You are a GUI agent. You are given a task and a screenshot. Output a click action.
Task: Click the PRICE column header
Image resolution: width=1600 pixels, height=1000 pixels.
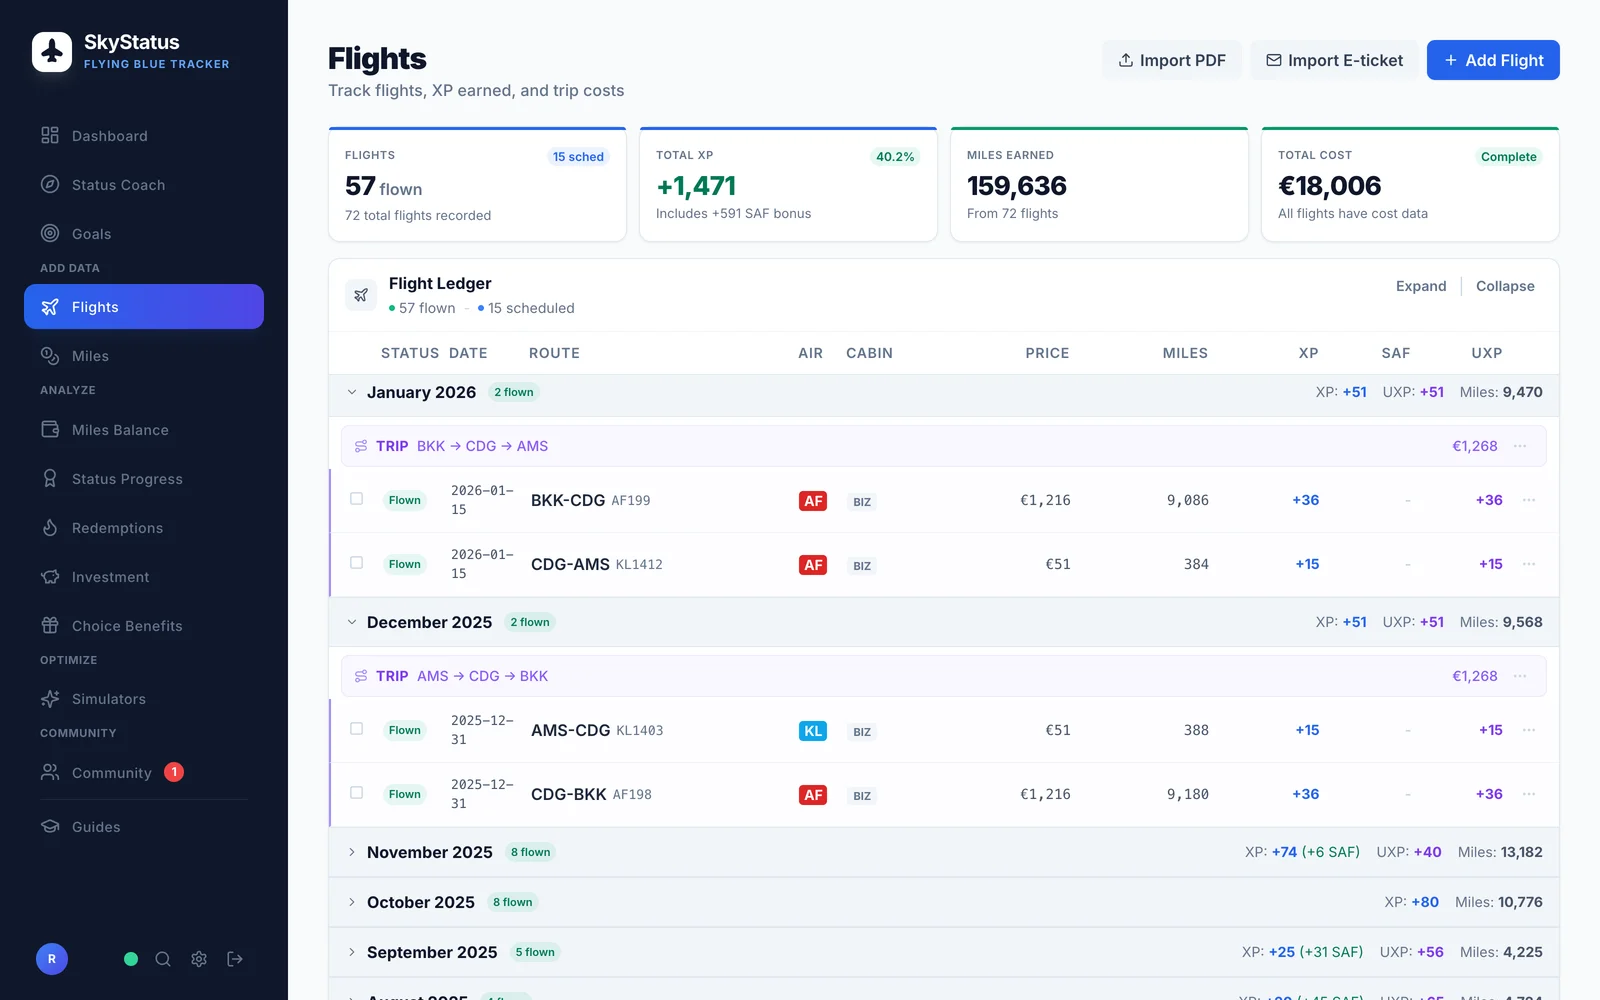pyautogui.click(x=1047, y=353)
